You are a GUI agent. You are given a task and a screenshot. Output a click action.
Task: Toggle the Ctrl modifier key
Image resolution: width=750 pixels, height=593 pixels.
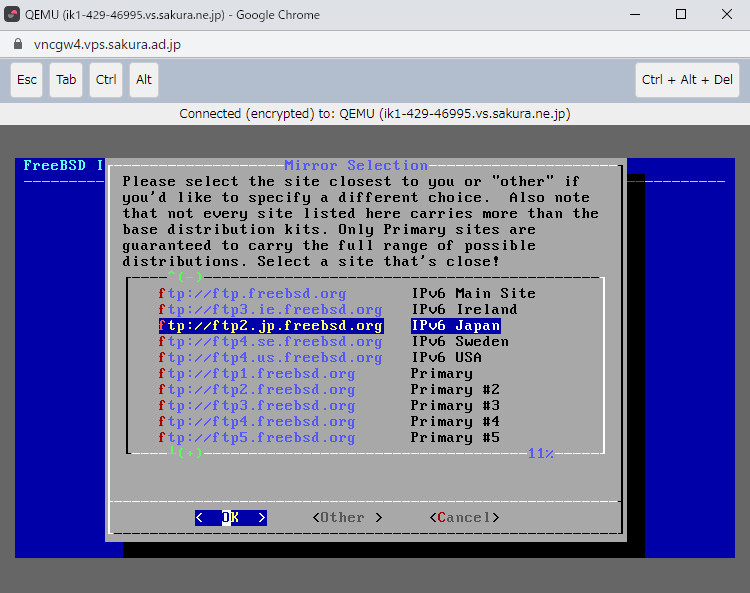point(106,80)
